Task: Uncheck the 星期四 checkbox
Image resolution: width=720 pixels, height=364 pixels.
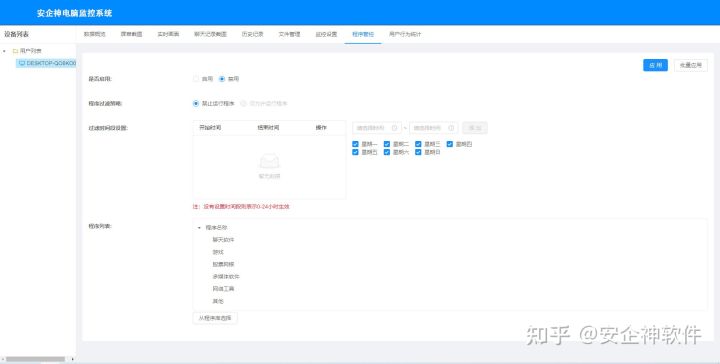Action: 450,144
